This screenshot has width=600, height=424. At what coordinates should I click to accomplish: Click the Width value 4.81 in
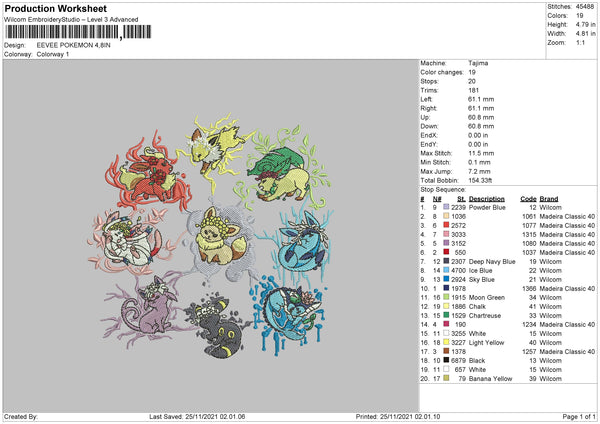585,34
